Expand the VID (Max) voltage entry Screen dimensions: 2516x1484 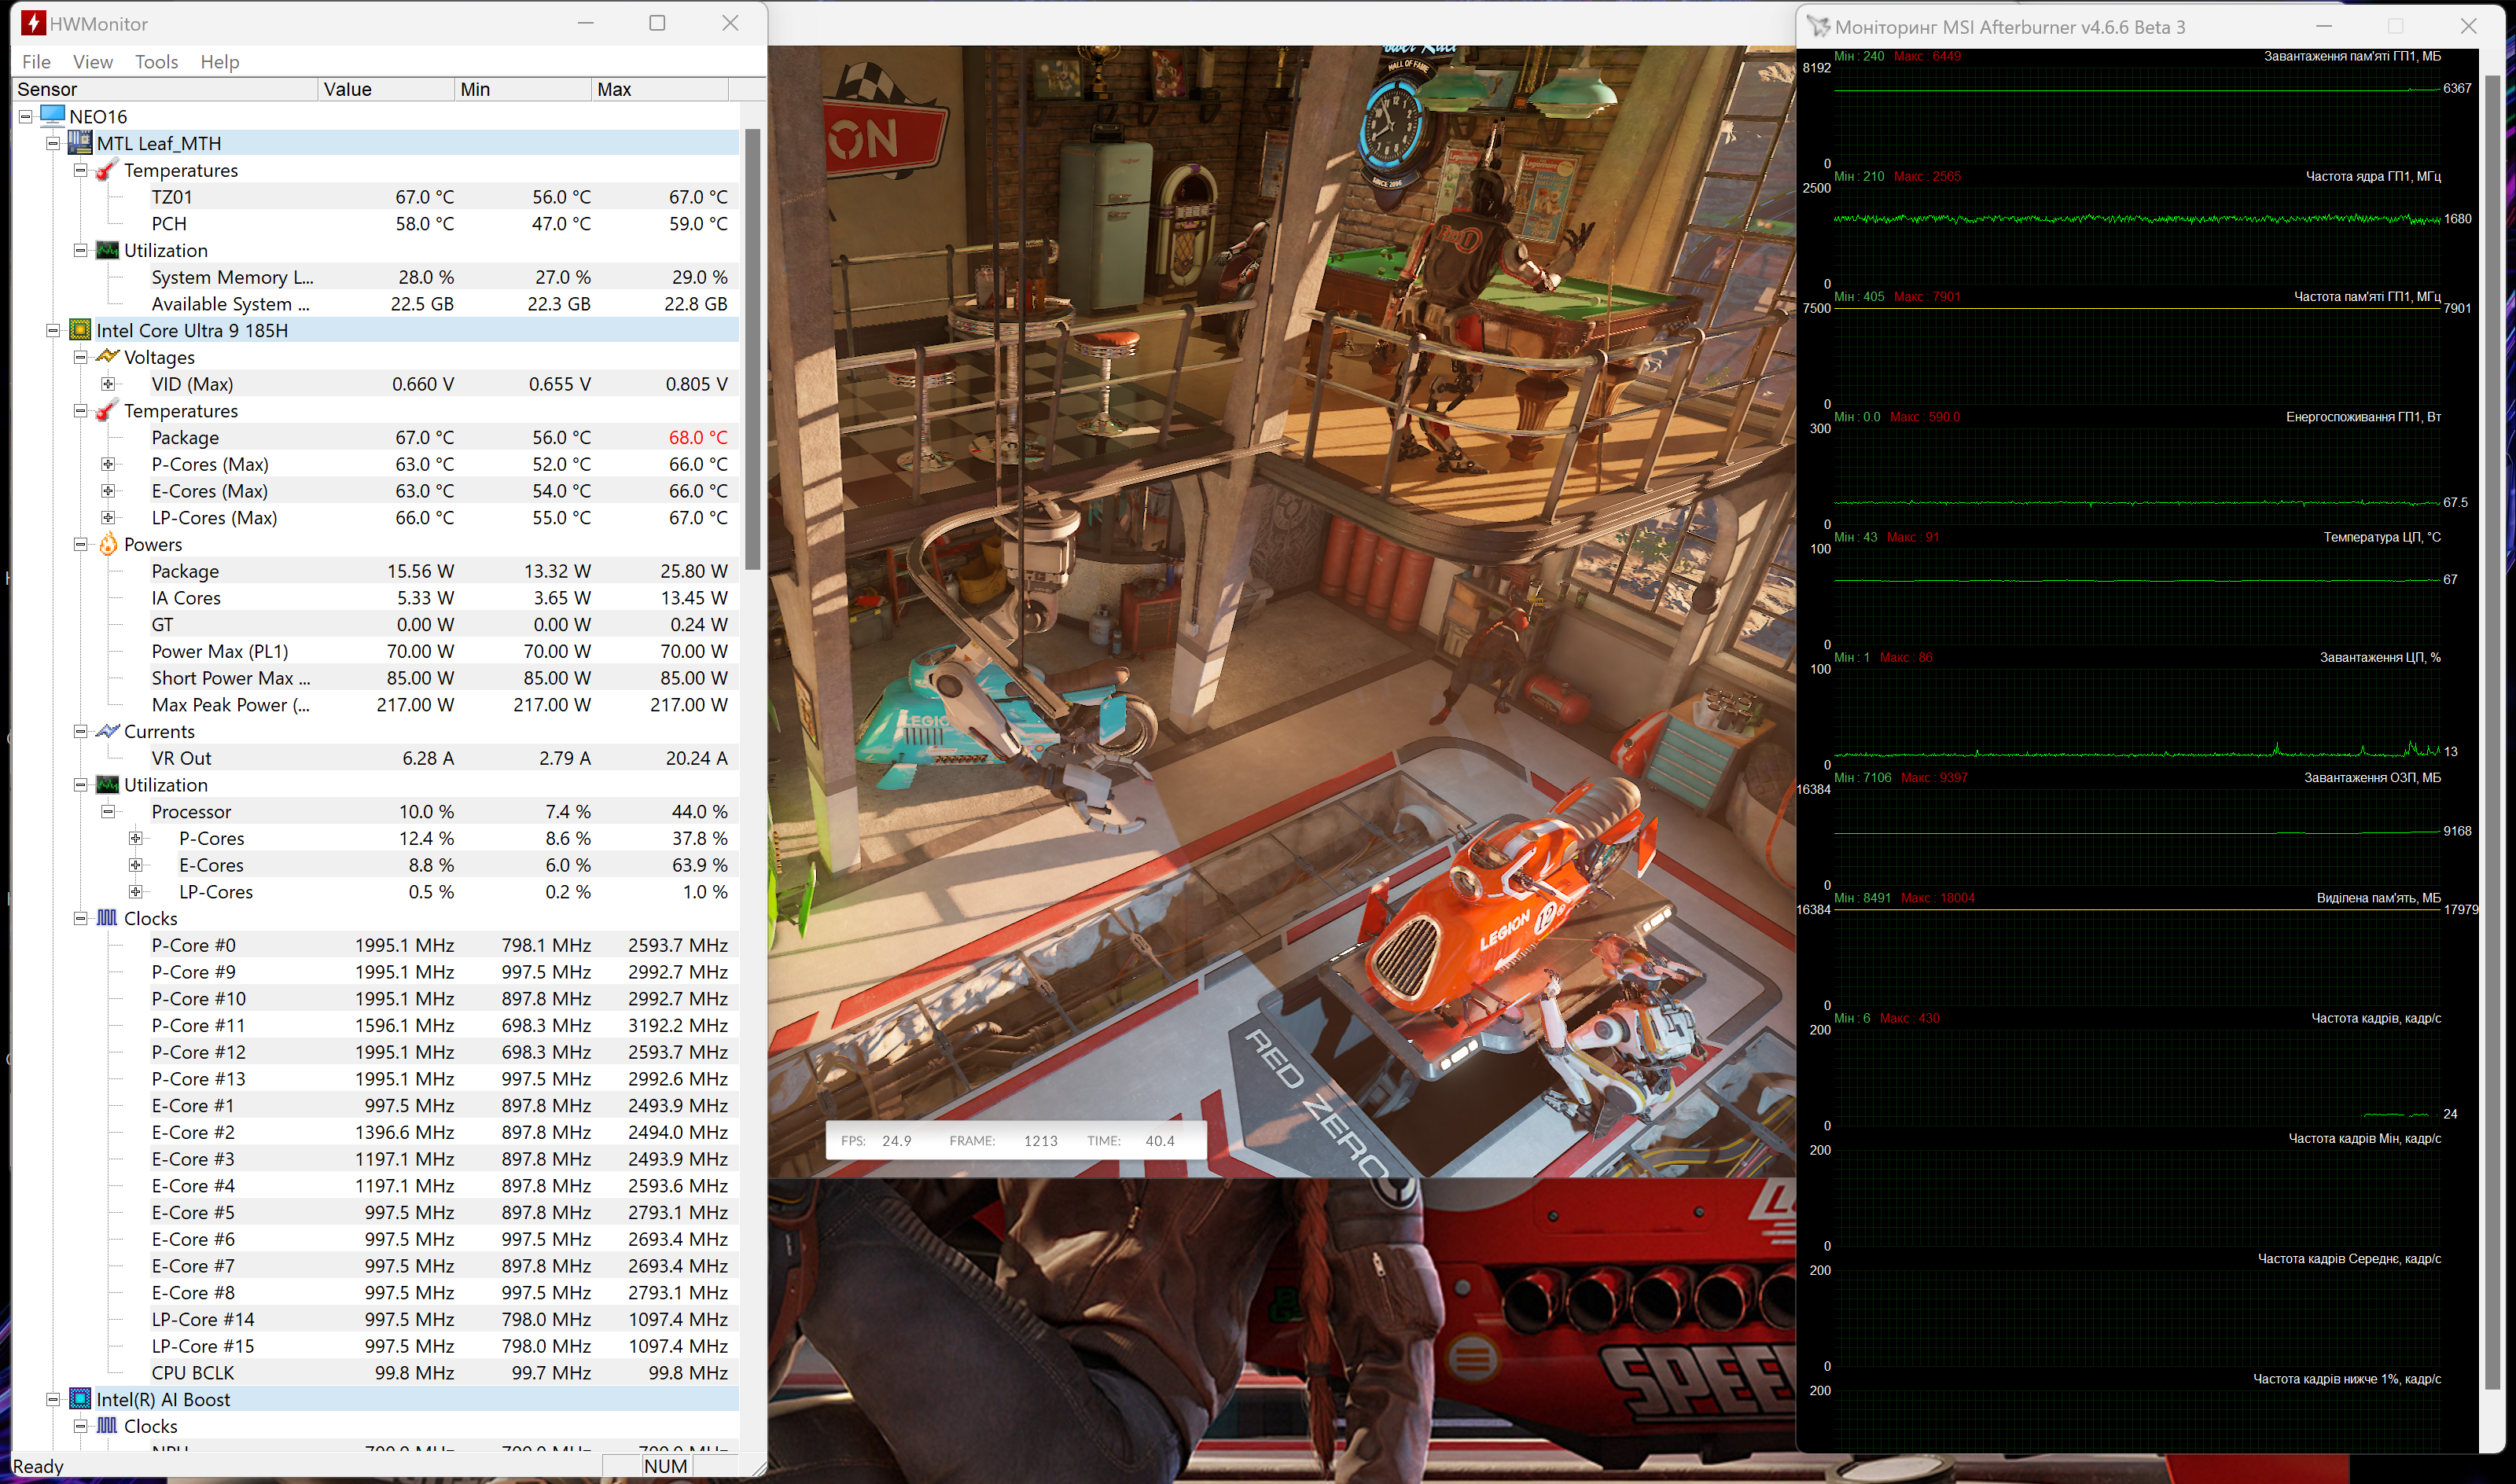click(x=108, y=384)
